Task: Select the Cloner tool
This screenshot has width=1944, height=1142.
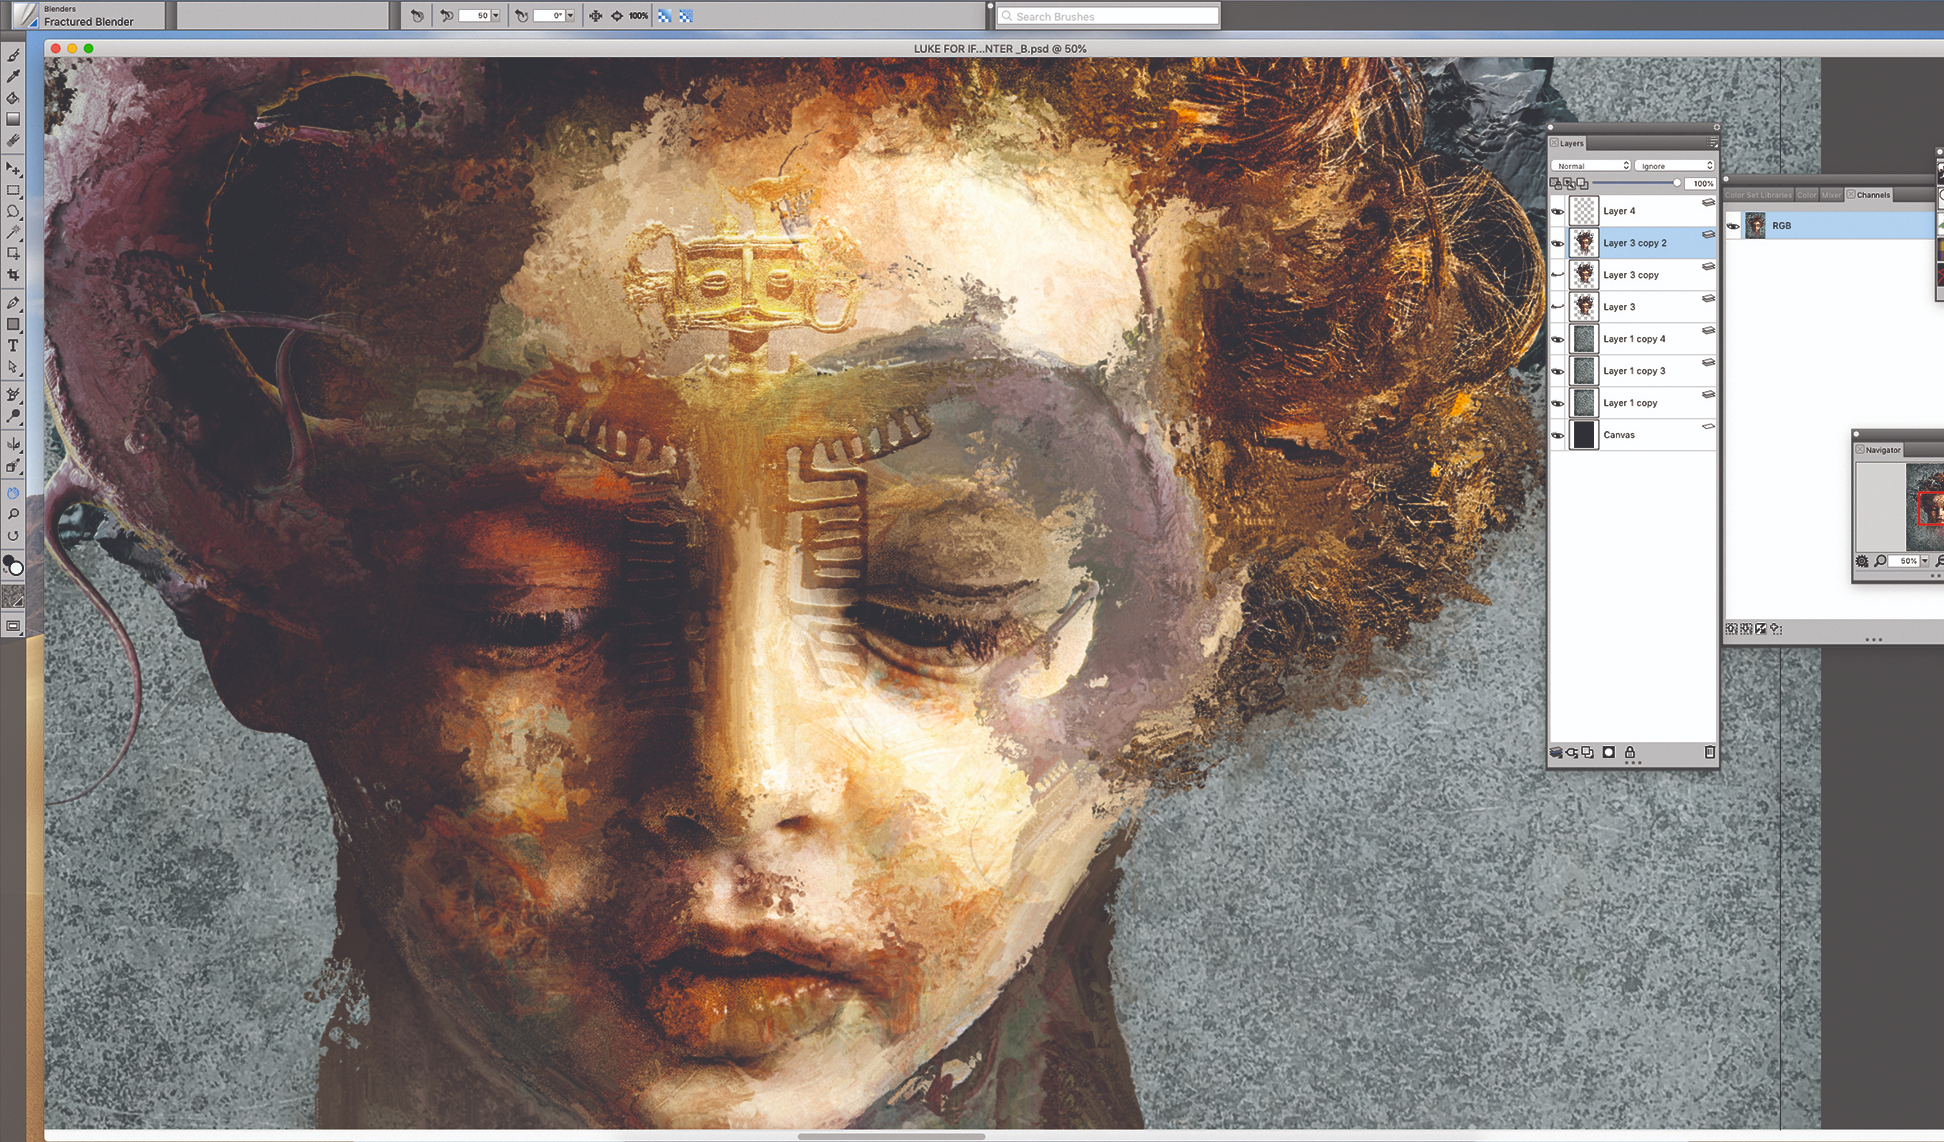Action: (13, 394)
